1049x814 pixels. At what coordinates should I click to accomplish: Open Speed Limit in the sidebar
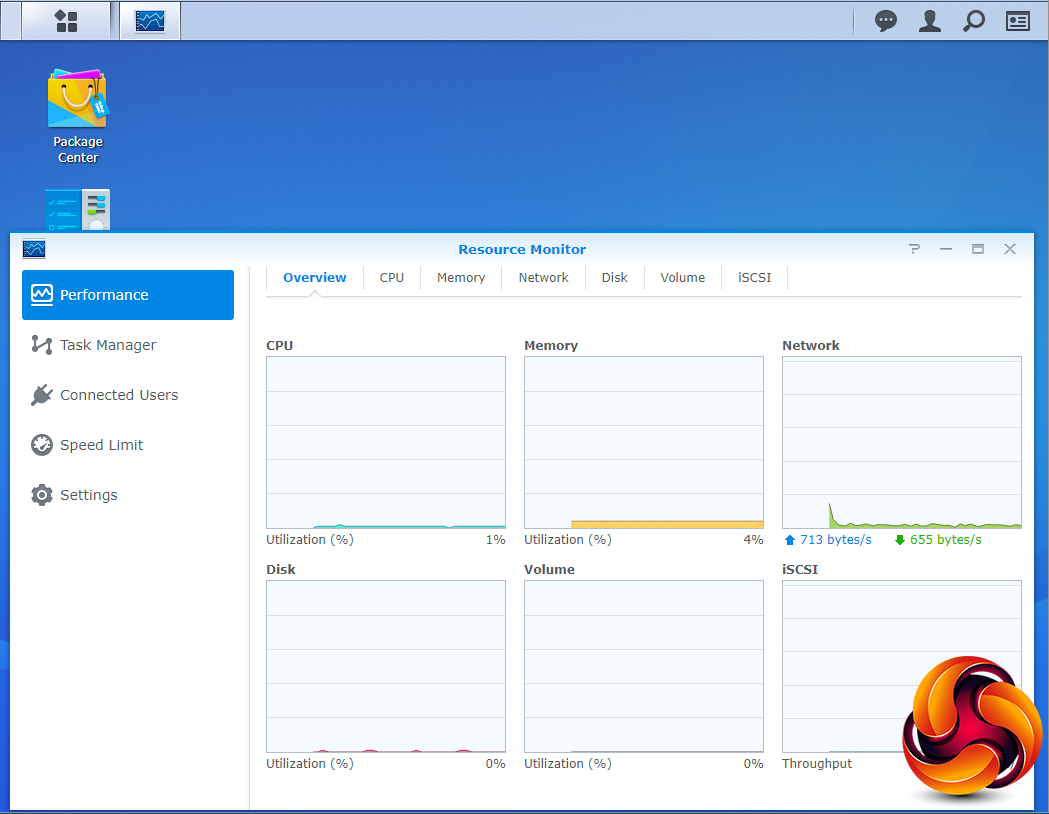coord(128,445)
